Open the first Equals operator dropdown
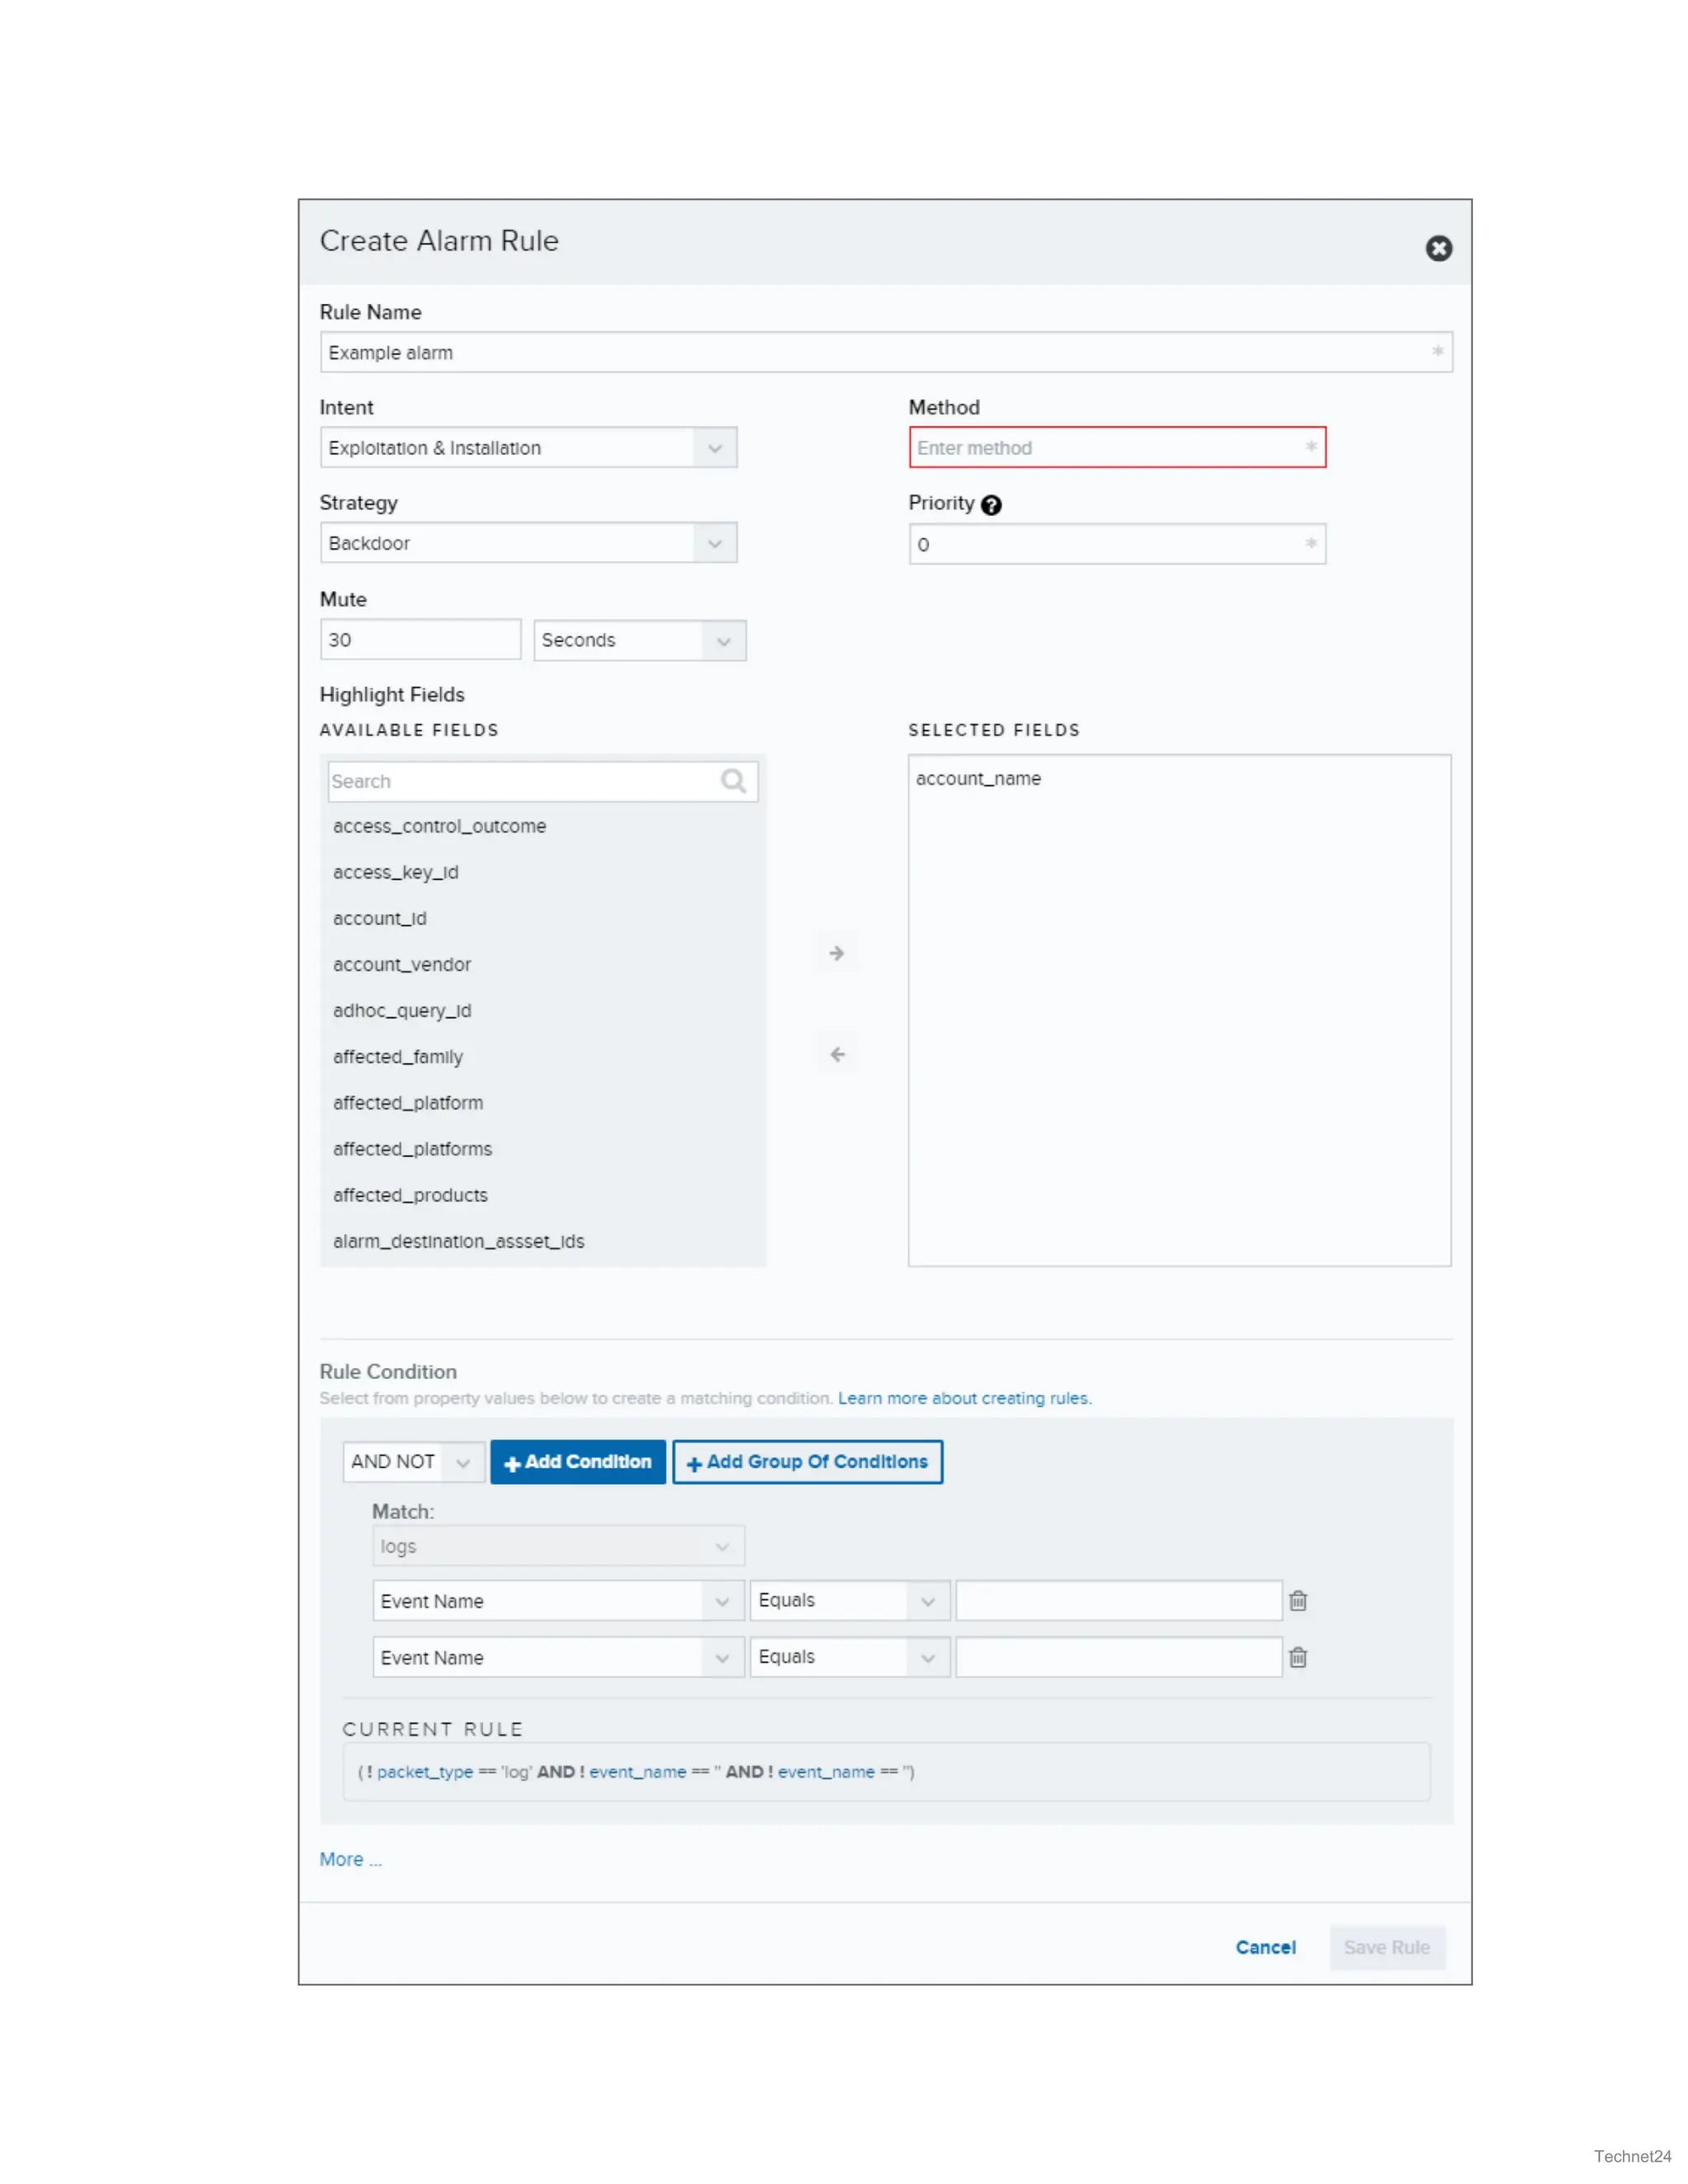Viewport: 1688px width, 2184px height. coord(849,1600)
